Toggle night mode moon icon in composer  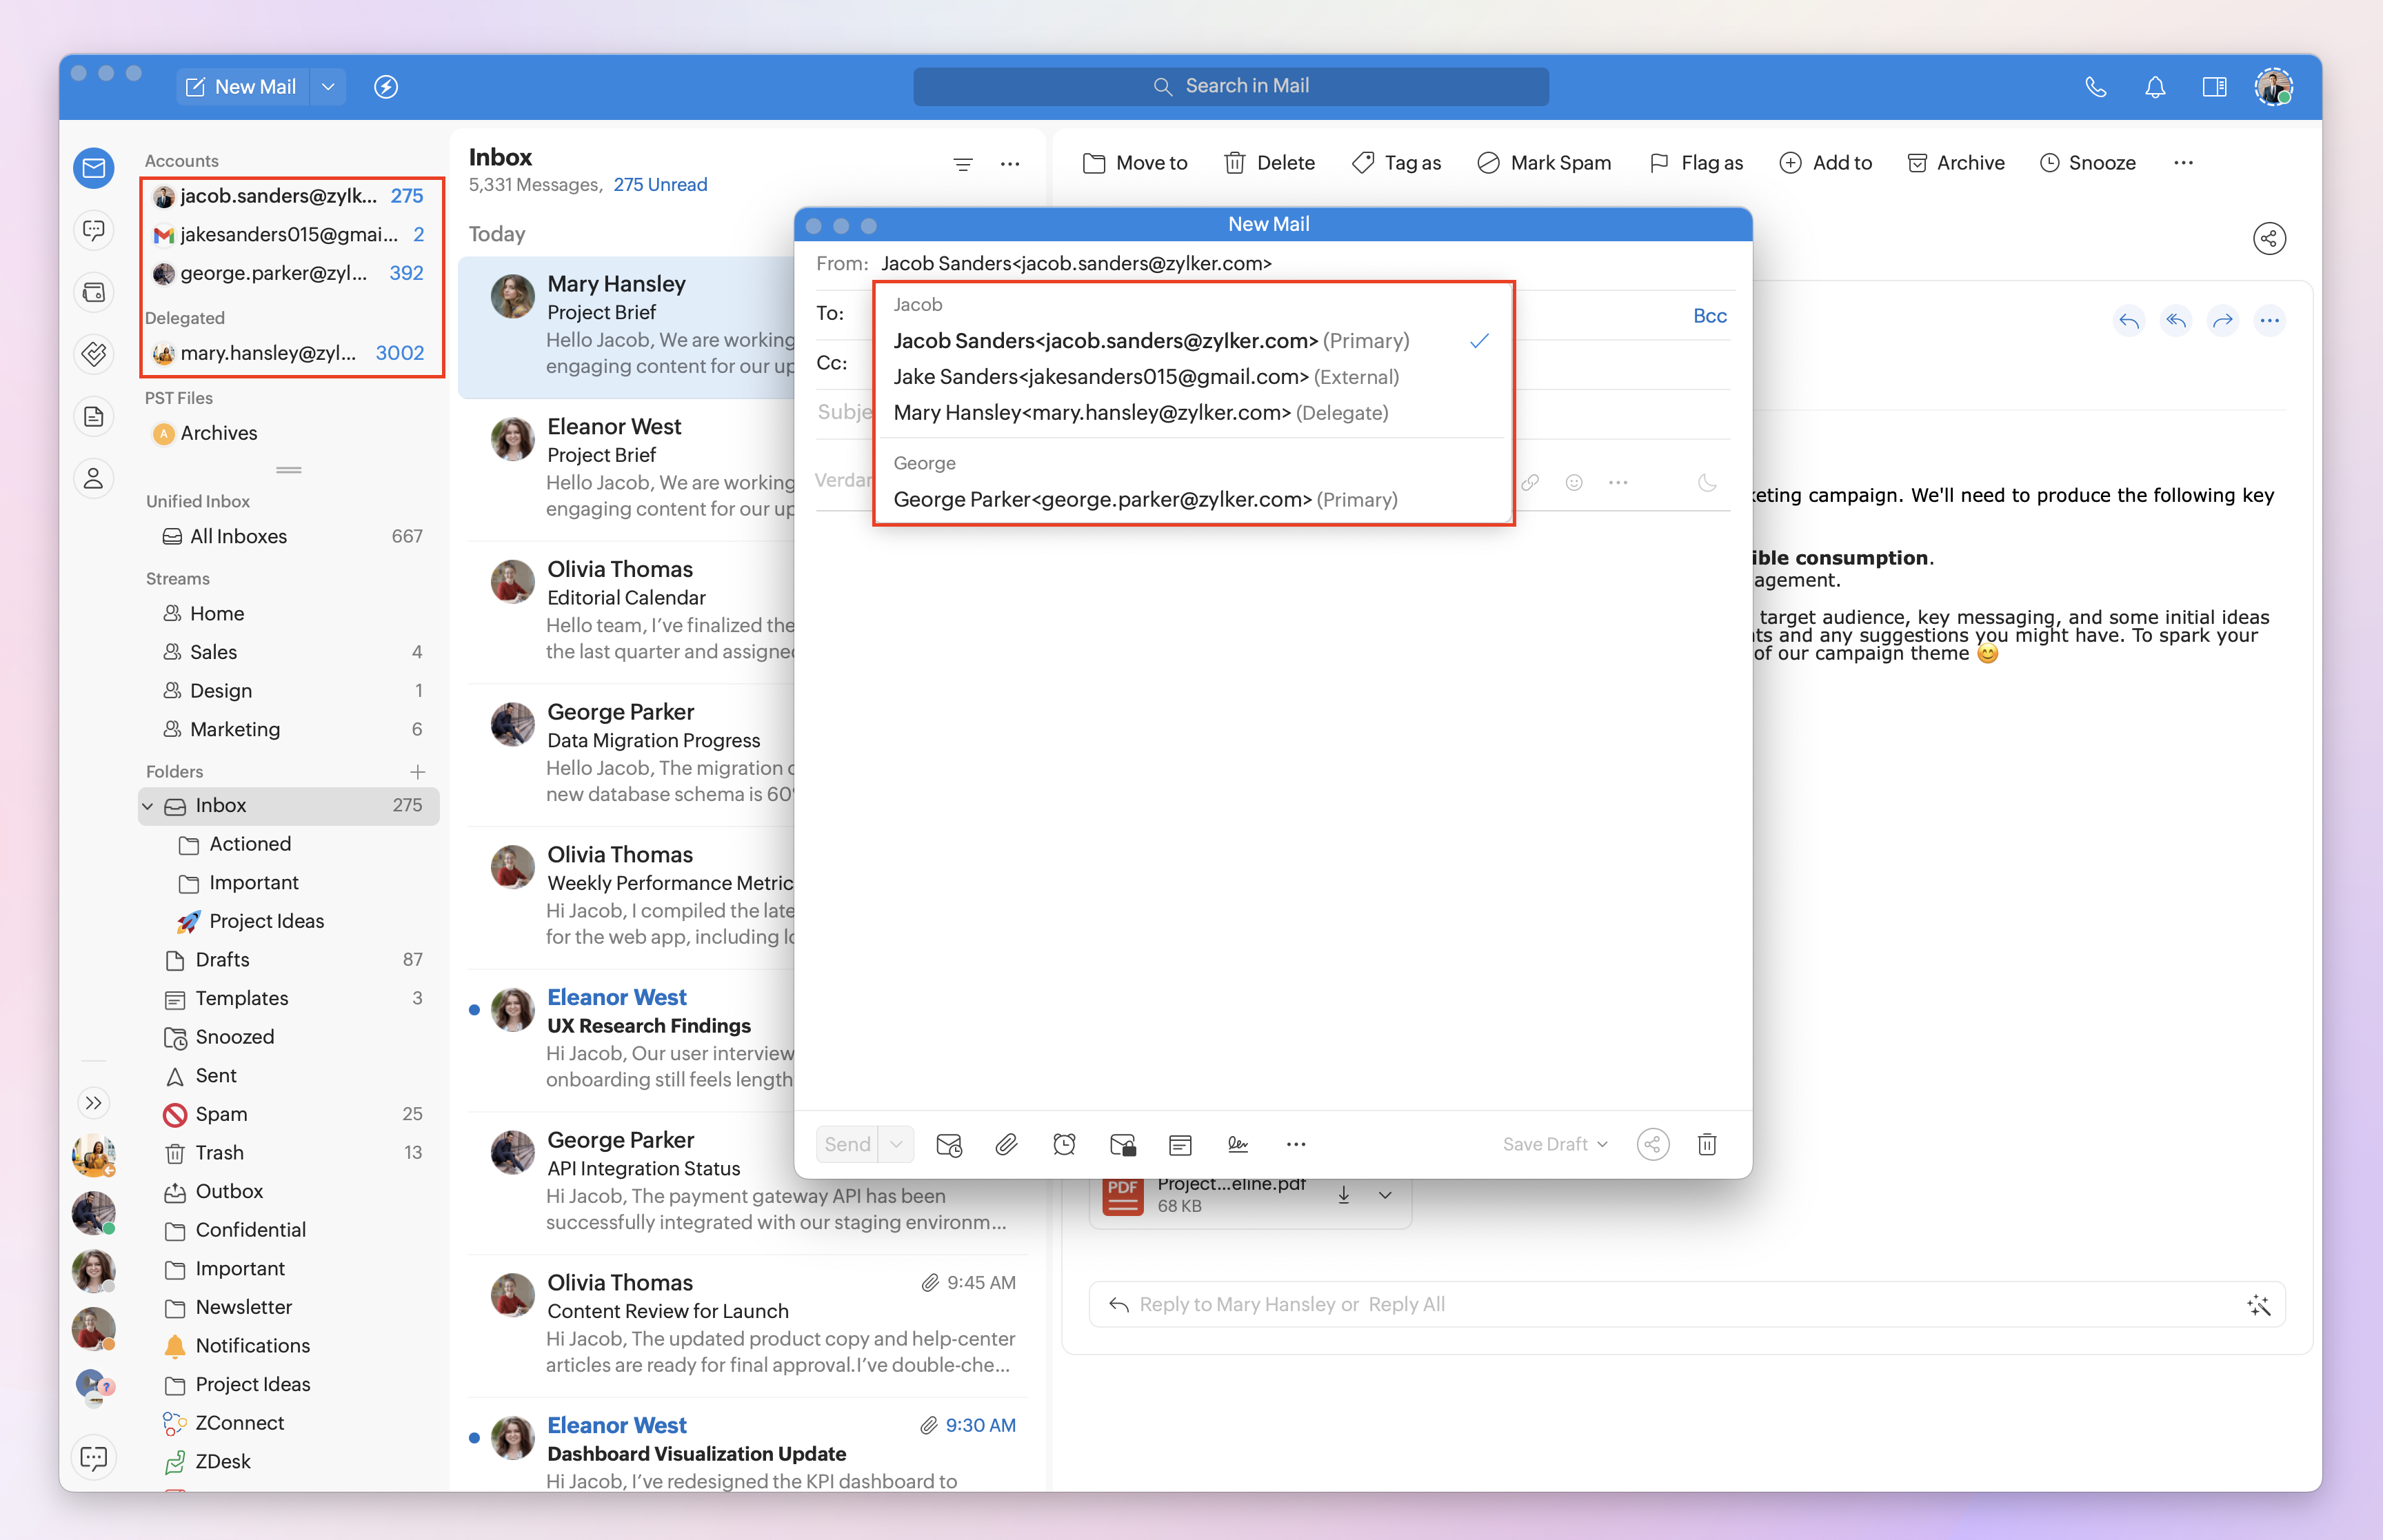pos(1707,482)
